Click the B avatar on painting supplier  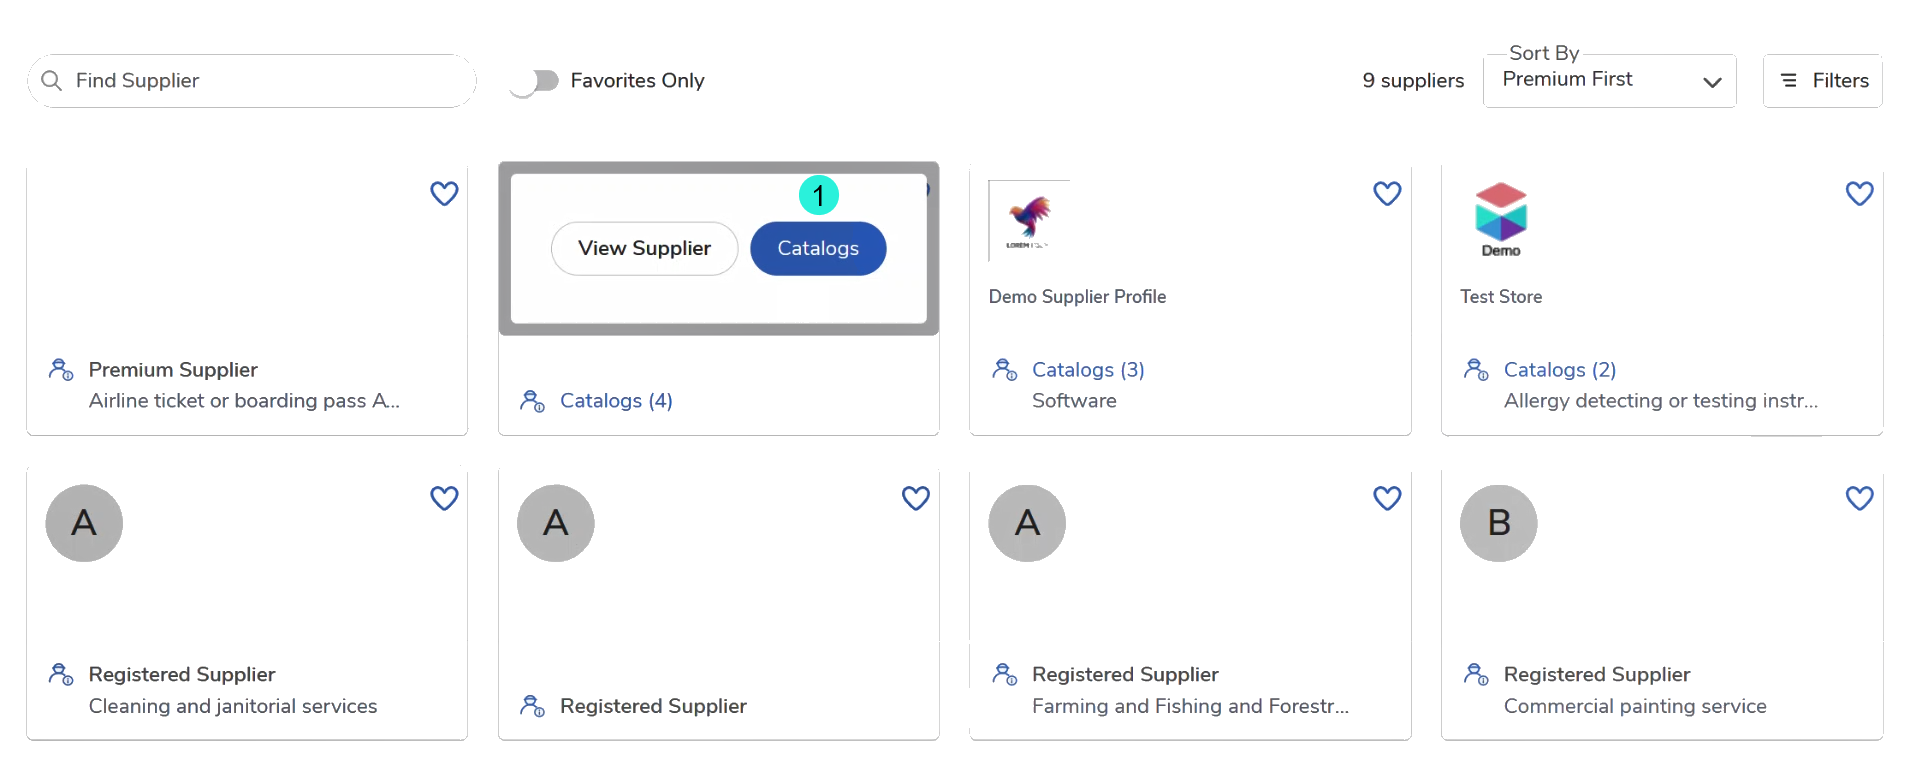click(x=1498, y=523)
